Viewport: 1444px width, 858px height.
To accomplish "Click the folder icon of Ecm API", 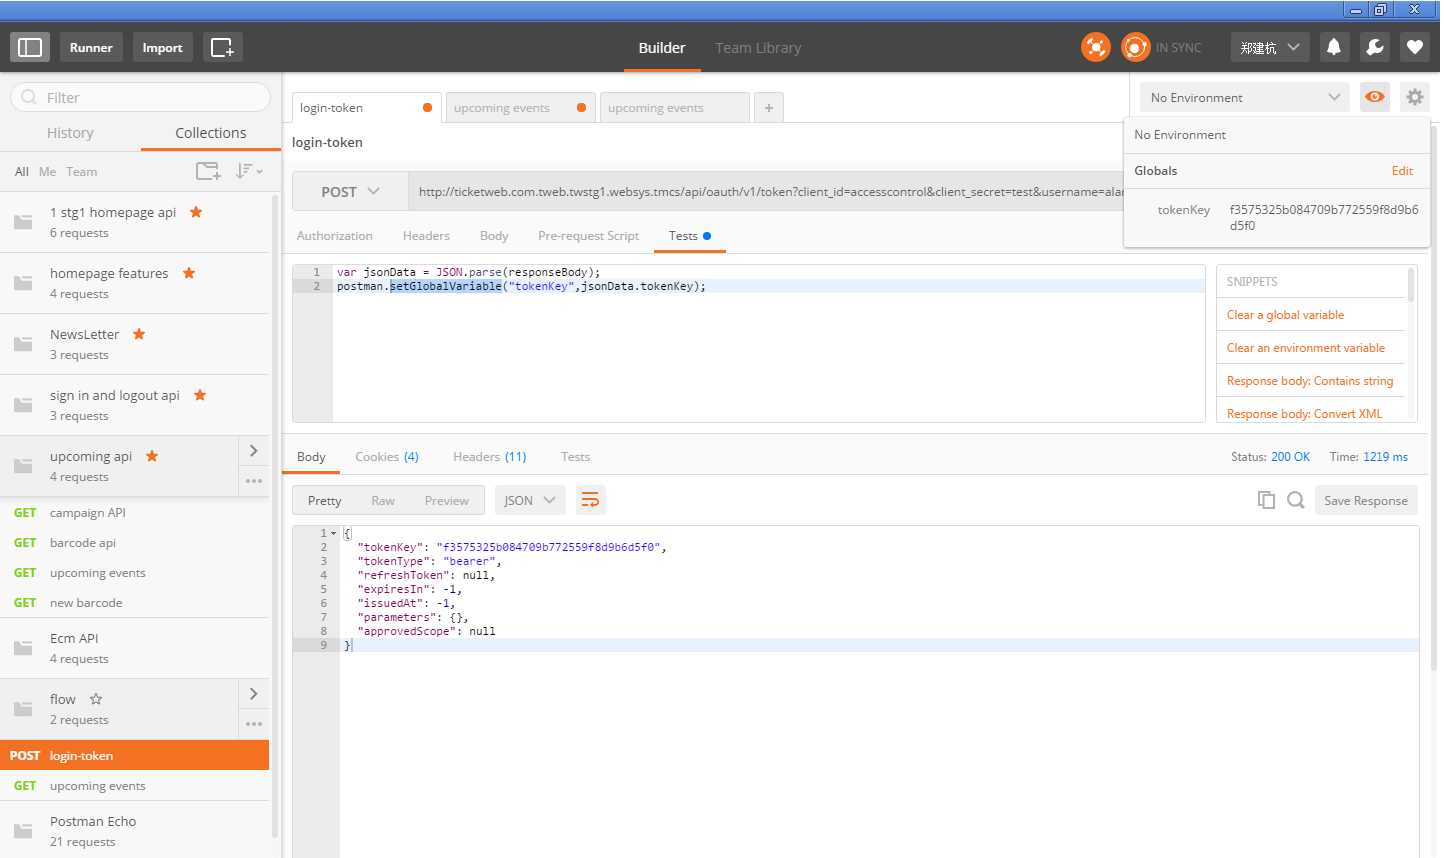I will tap(23, 648).
